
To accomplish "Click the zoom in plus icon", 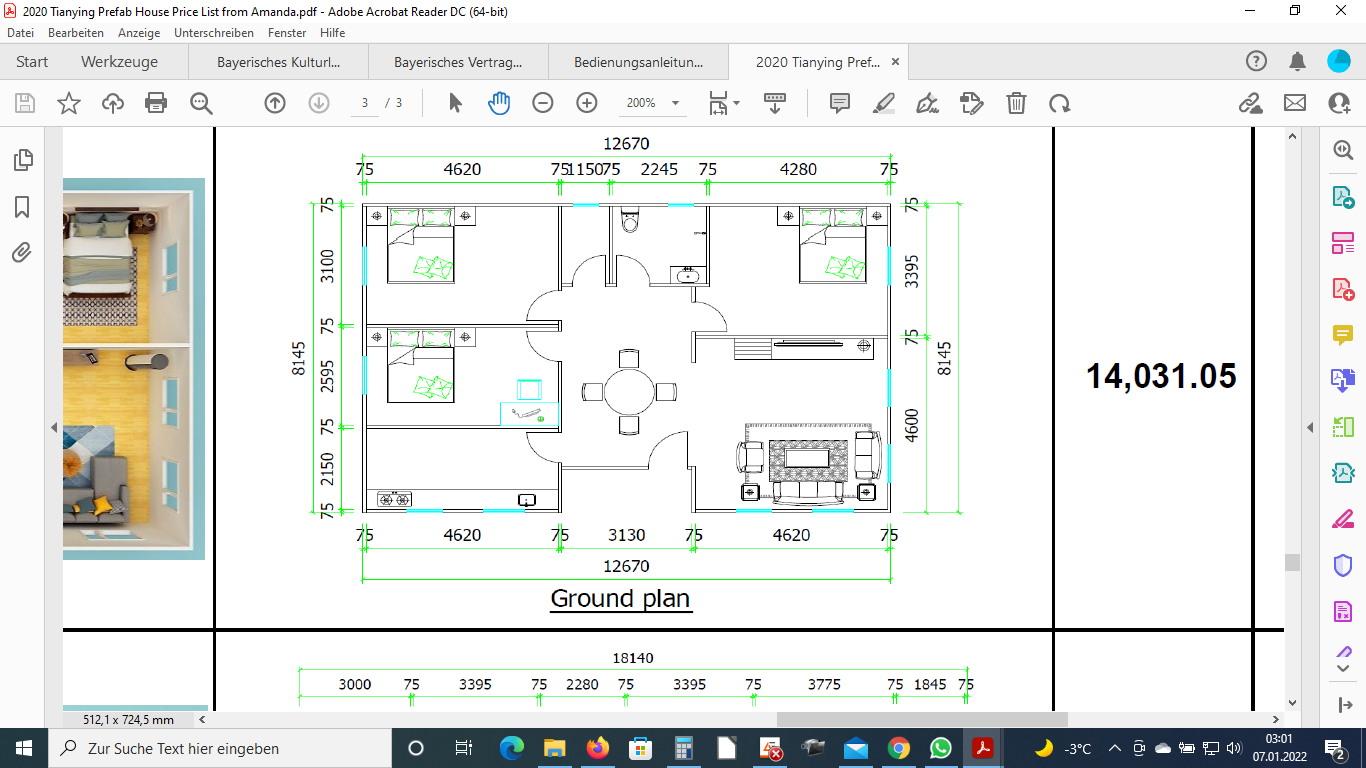I will [587, 103].
